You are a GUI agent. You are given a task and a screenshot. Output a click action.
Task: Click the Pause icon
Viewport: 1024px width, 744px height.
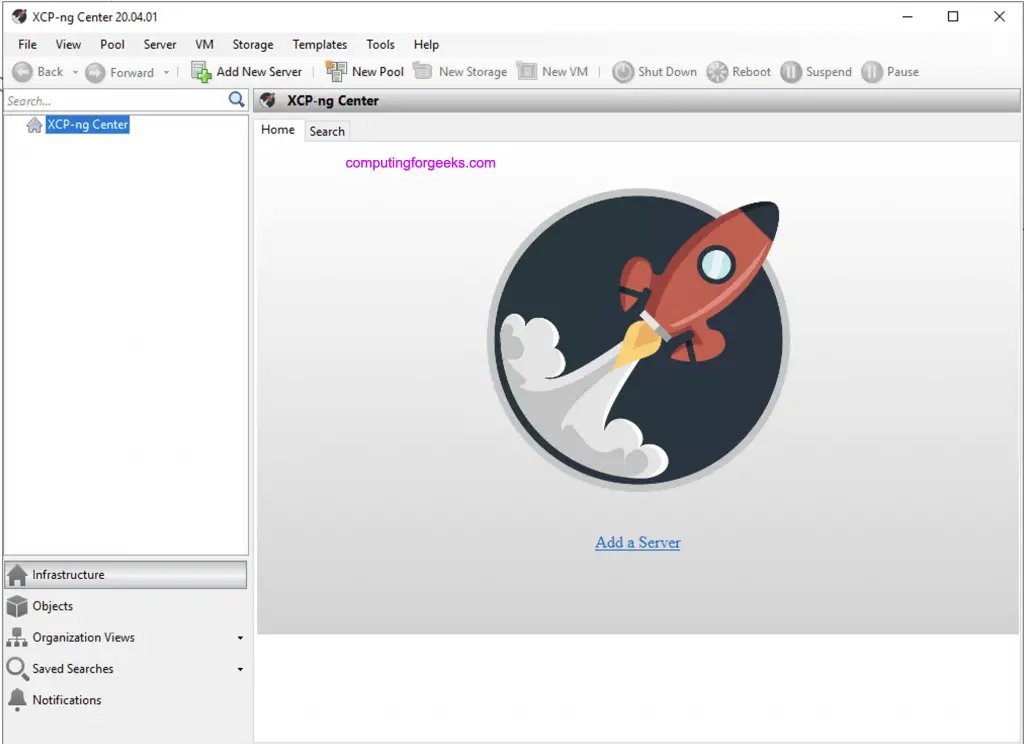click(872, 72)
